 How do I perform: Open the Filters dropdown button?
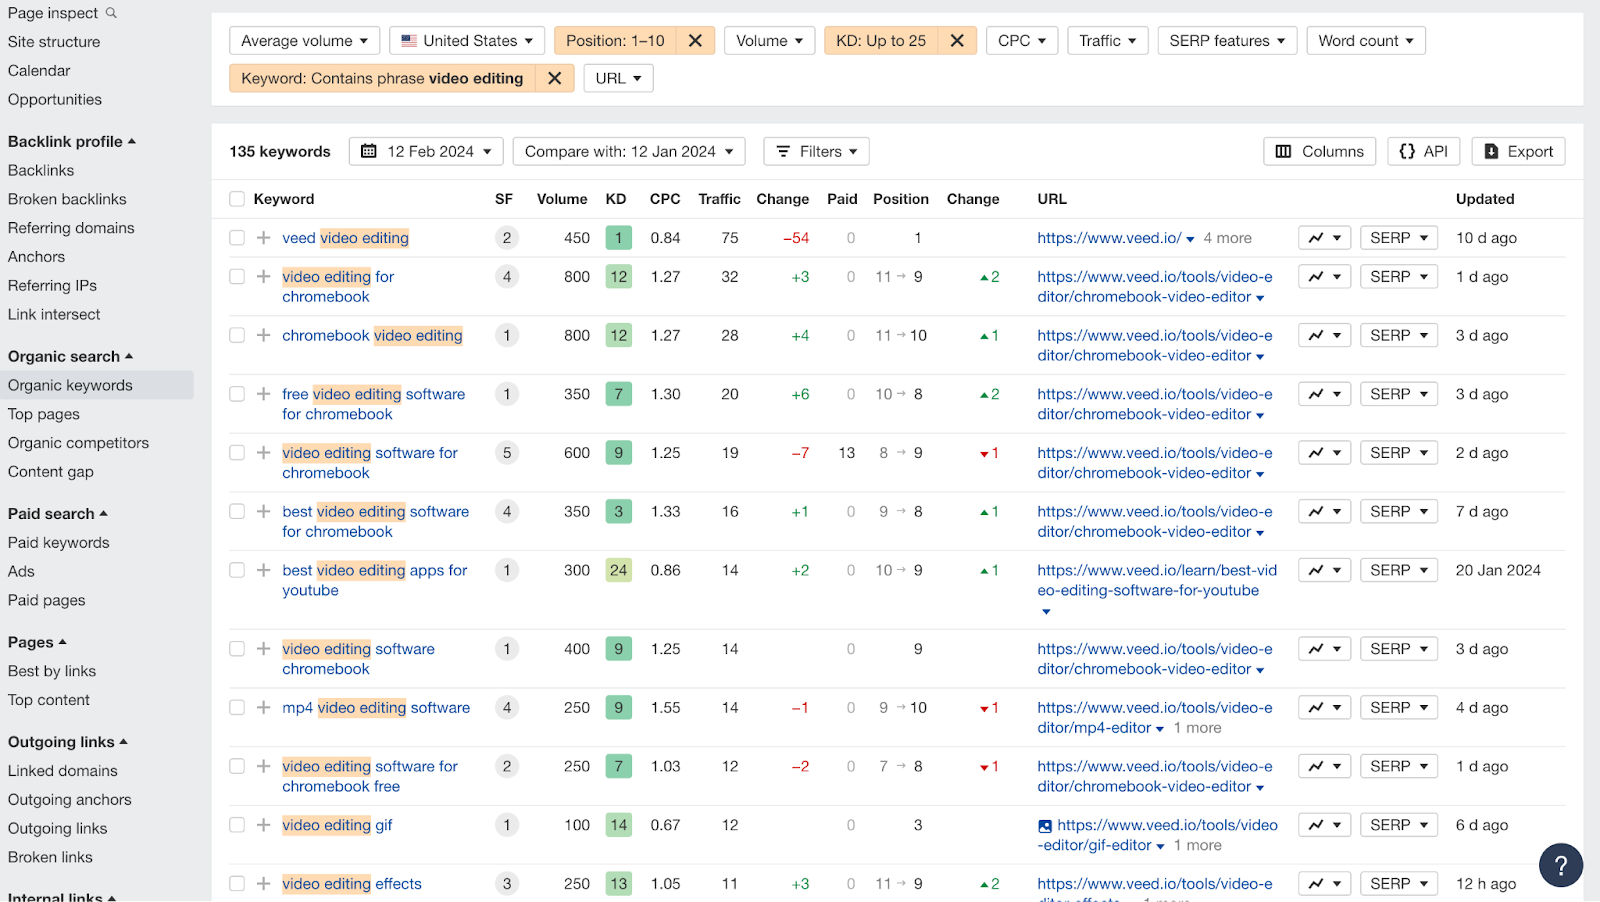click(816, 152)
